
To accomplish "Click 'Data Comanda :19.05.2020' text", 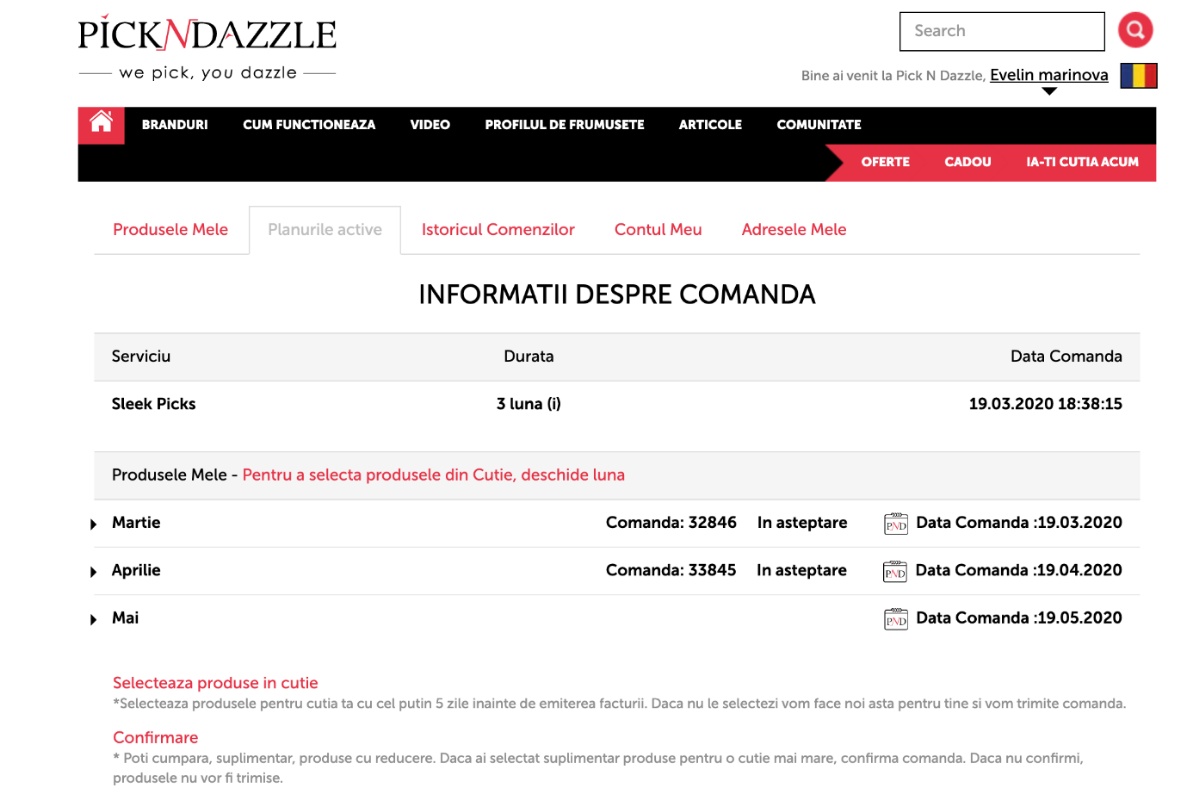I will (x=1019, y=618).
